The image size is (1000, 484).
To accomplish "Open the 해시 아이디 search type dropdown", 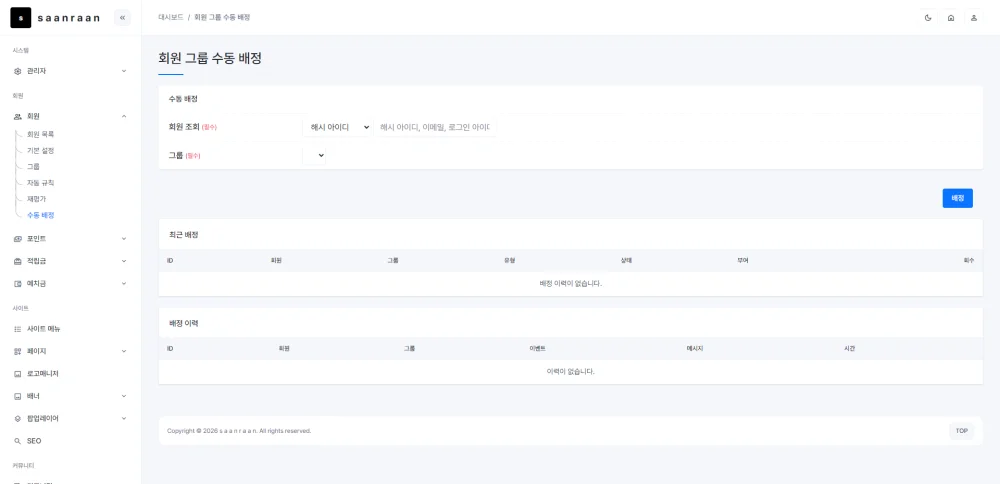I will point(337,128).
